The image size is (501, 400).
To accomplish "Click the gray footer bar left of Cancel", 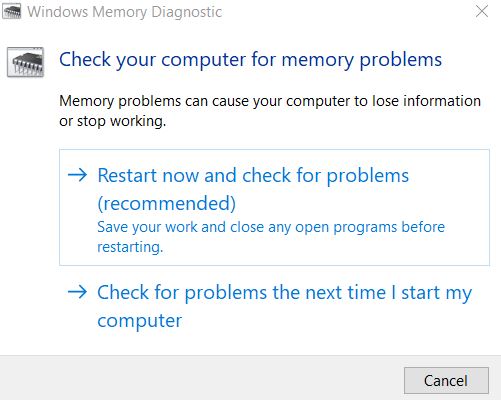I will (x=200, y=378).
